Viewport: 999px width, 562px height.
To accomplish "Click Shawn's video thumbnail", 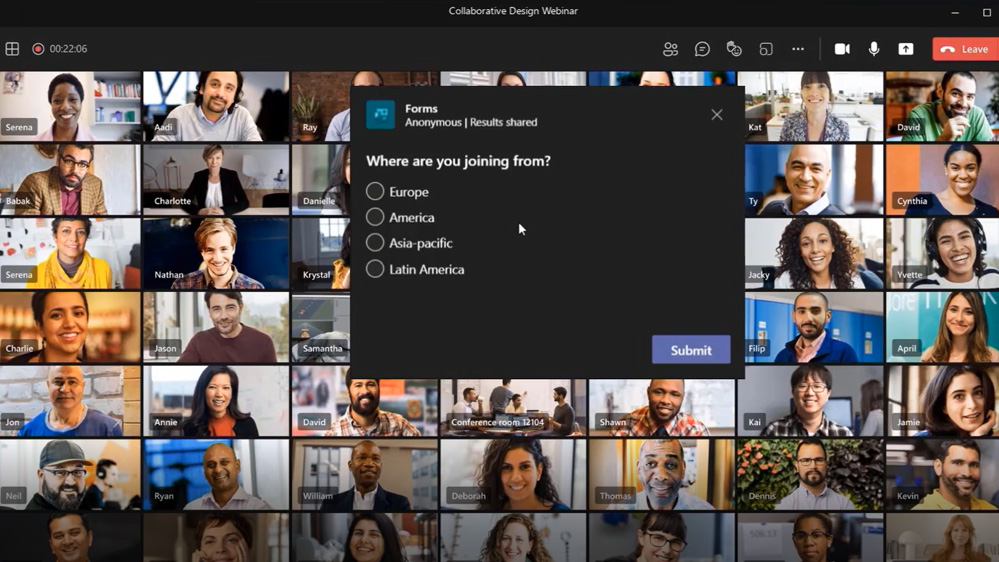I will [661, 408].
